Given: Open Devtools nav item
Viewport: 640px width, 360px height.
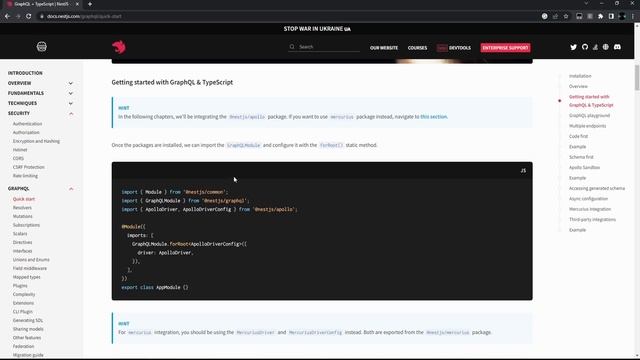Looking at the screenshot, I should [x=454, y=48].
